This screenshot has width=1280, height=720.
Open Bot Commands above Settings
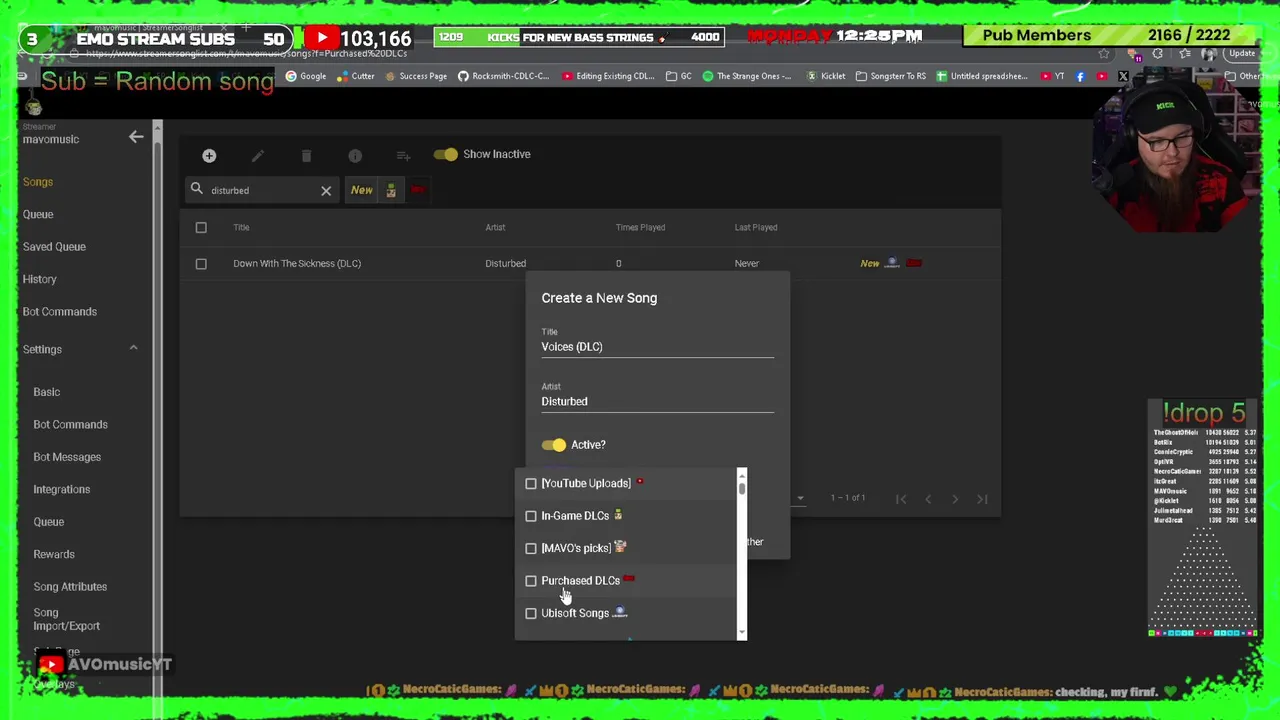tap(60, 312)
